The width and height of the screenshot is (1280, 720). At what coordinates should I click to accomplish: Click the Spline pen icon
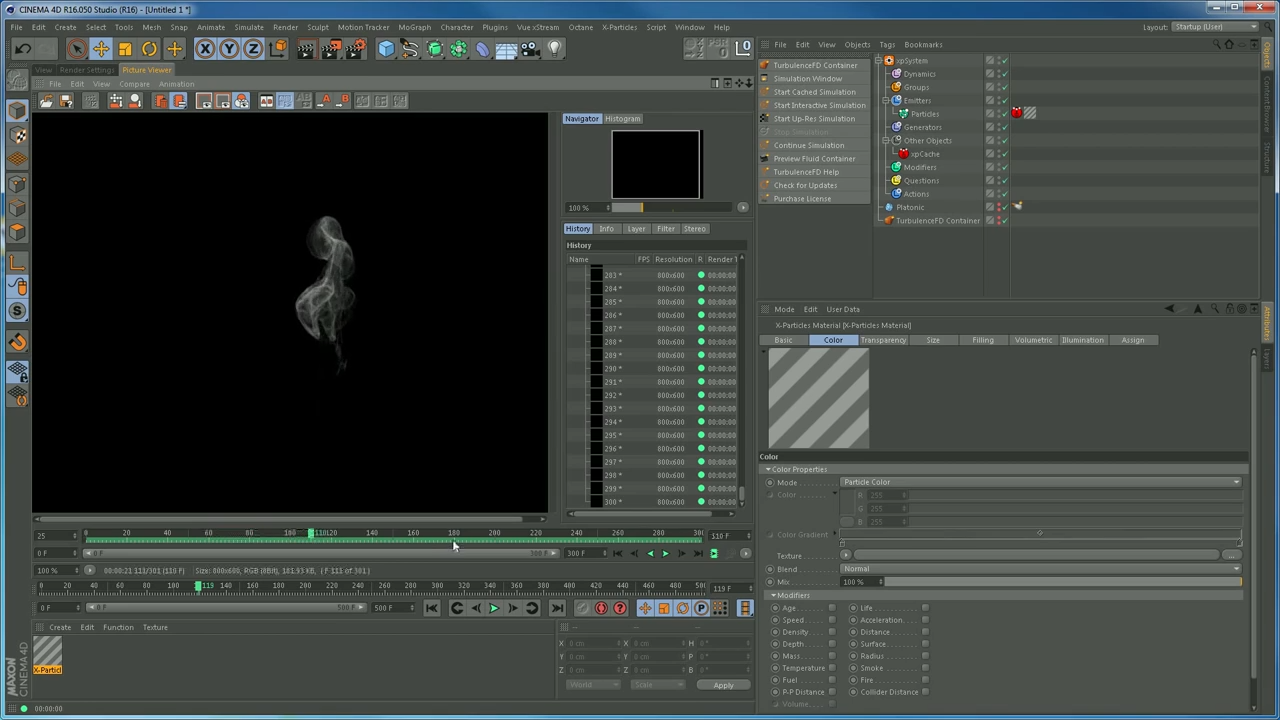click(x=410, y=49)
